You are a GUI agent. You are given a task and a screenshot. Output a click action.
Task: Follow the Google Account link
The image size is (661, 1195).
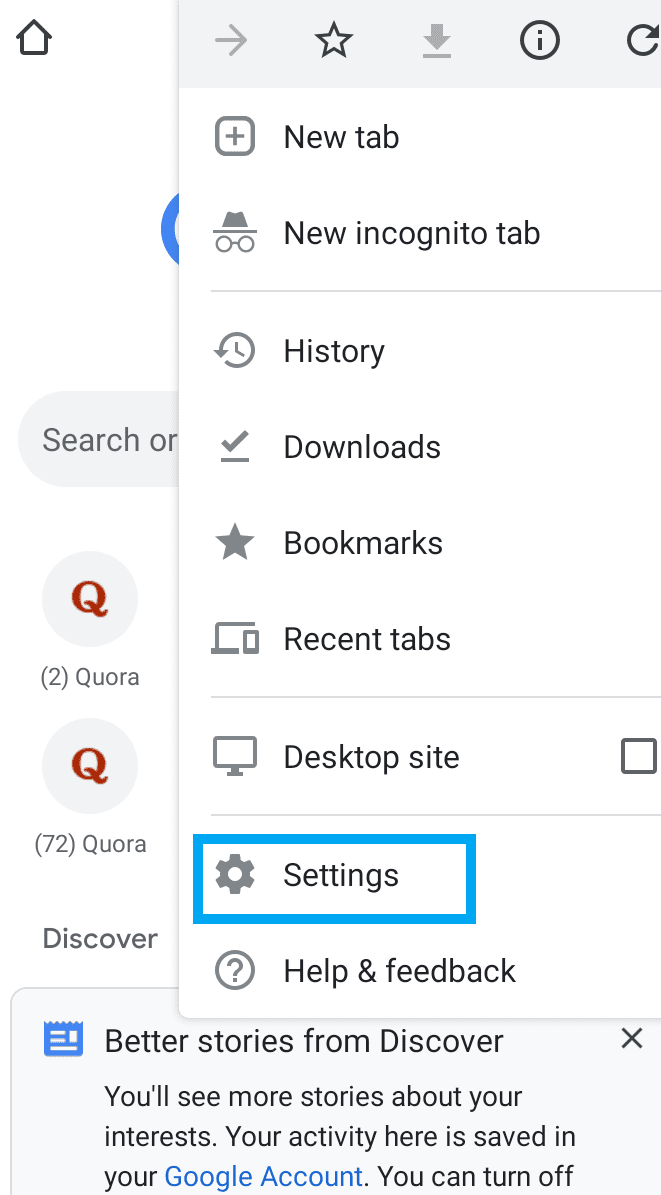(x=263, y=1176)
